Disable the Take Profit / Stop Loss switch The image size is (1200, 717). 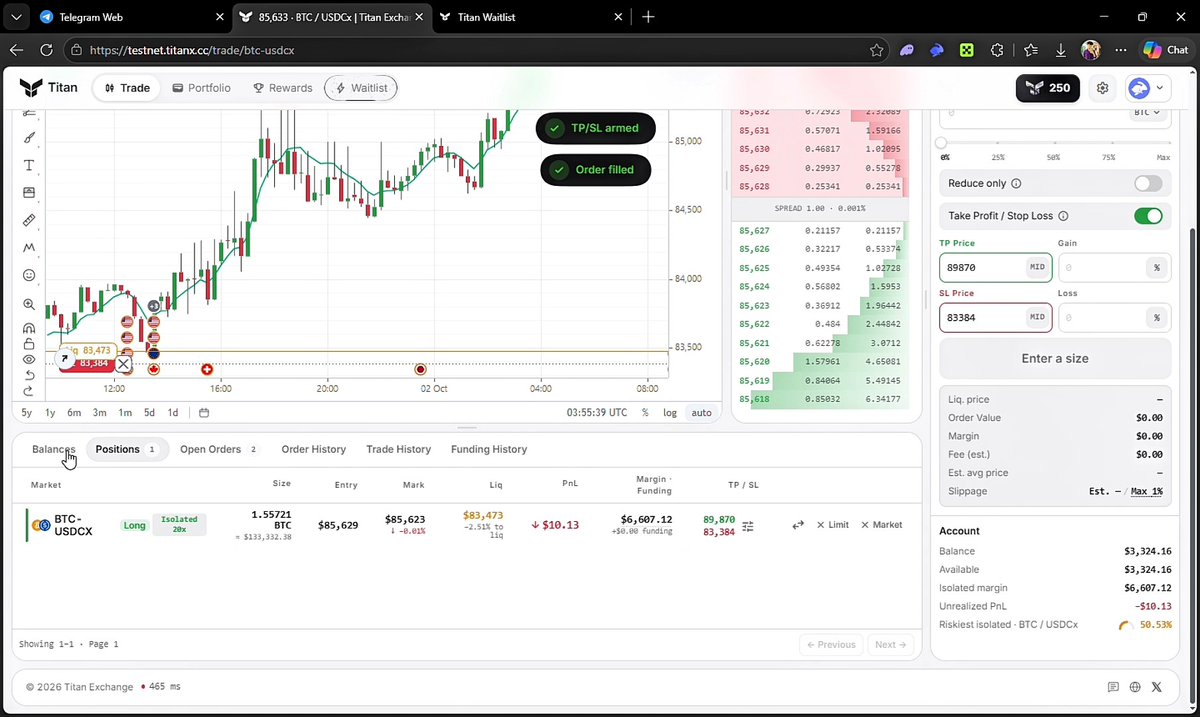pyautogui.click(x=1148, y=216)
